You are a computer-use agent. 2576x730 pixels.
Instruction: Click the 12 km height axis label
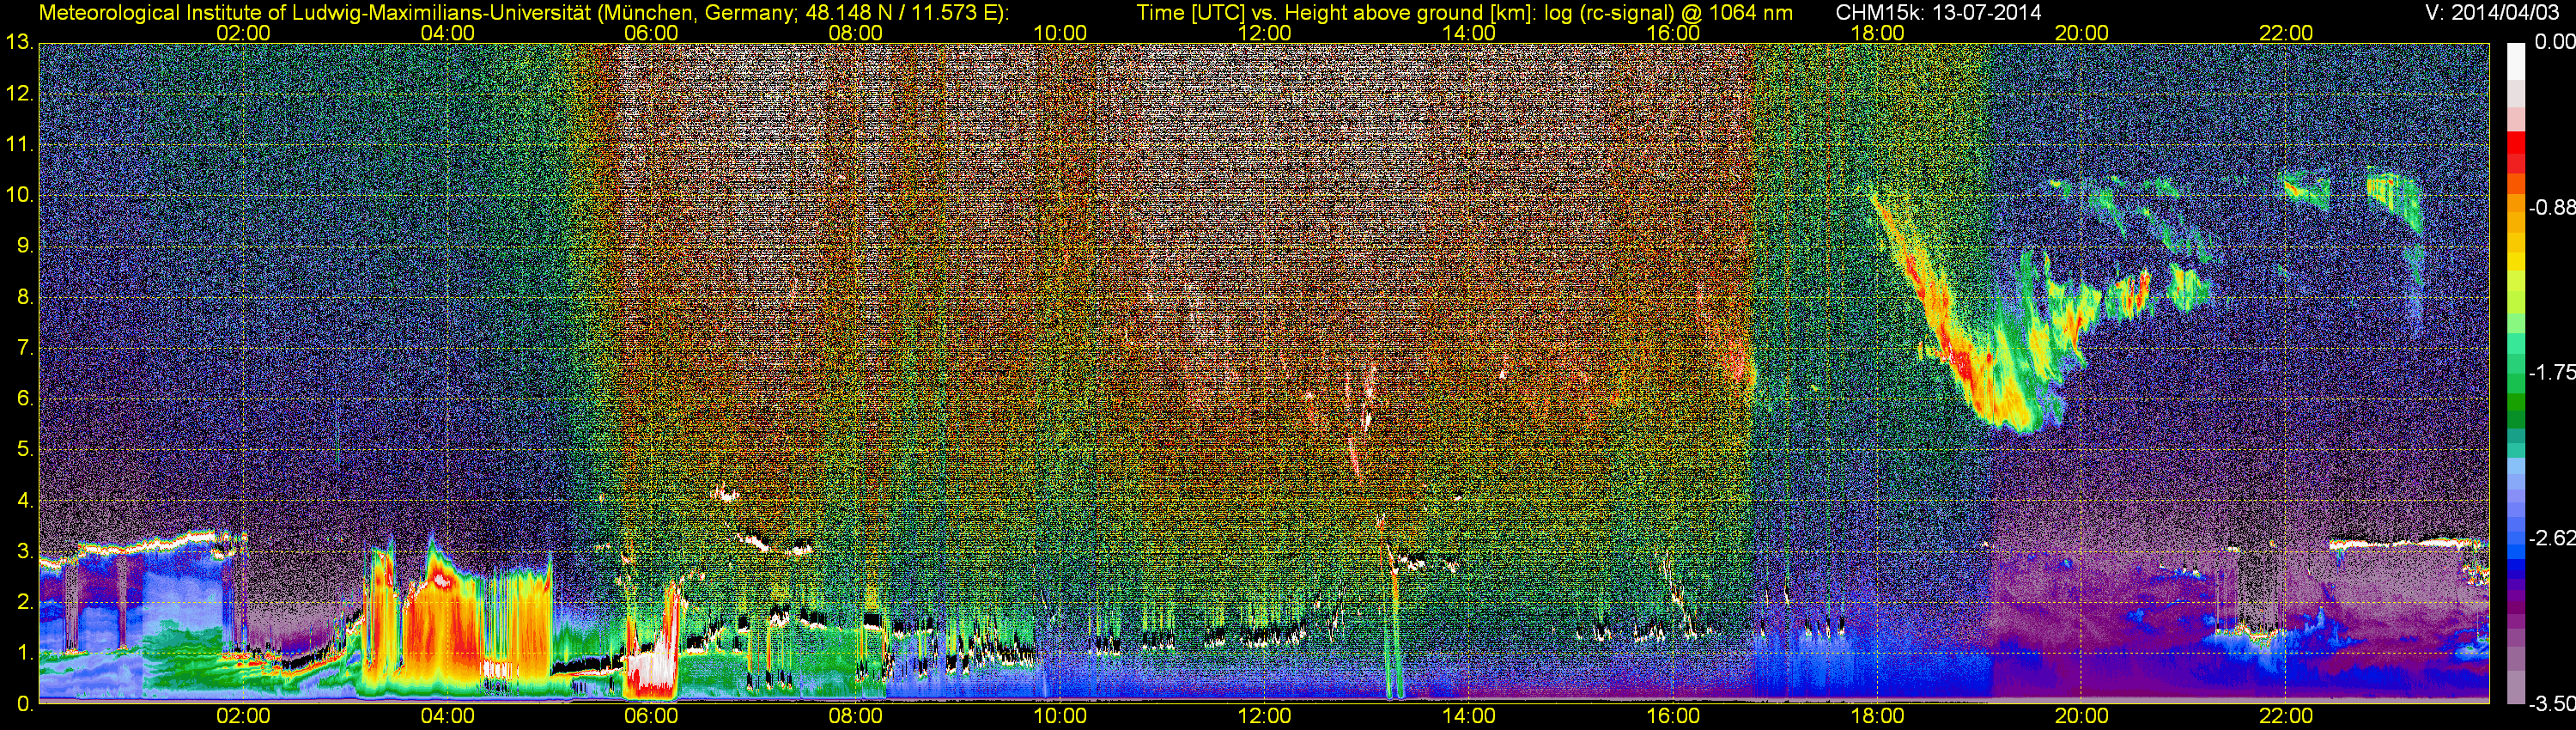(19, 94)
